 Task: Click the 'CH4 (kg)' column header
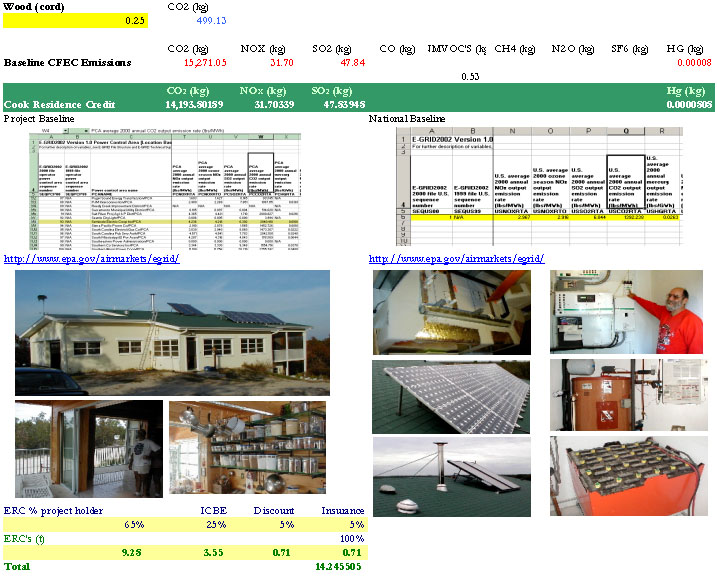pos(514,48)
